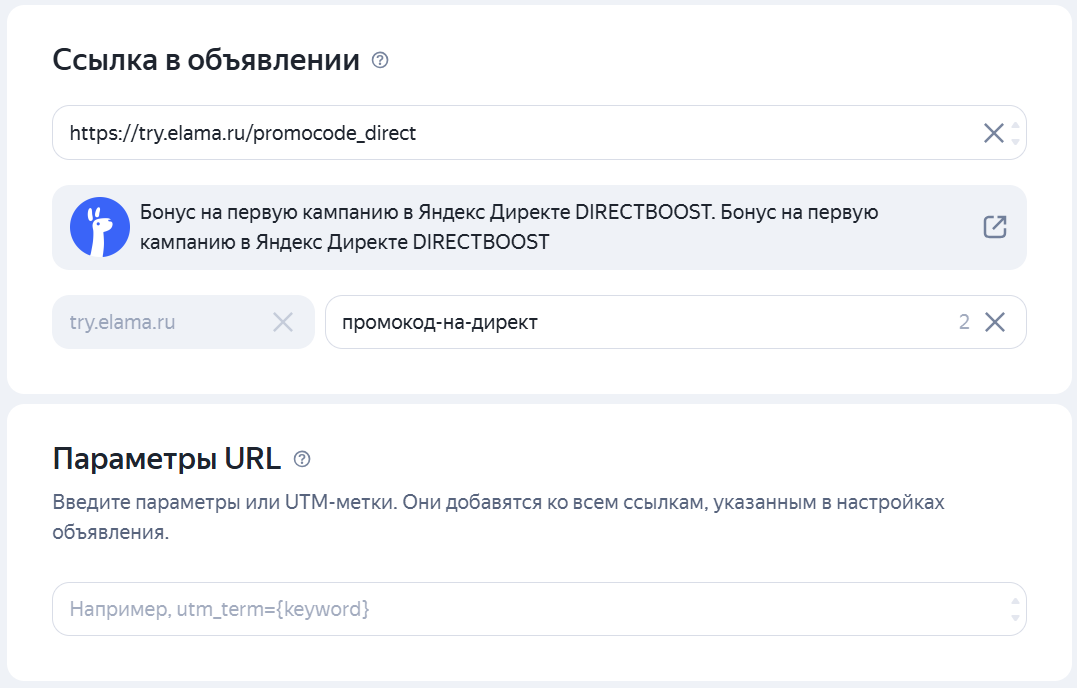Click the eLama llama logo thumbnail
This screenshot has width=1077, height=688.
100,227
